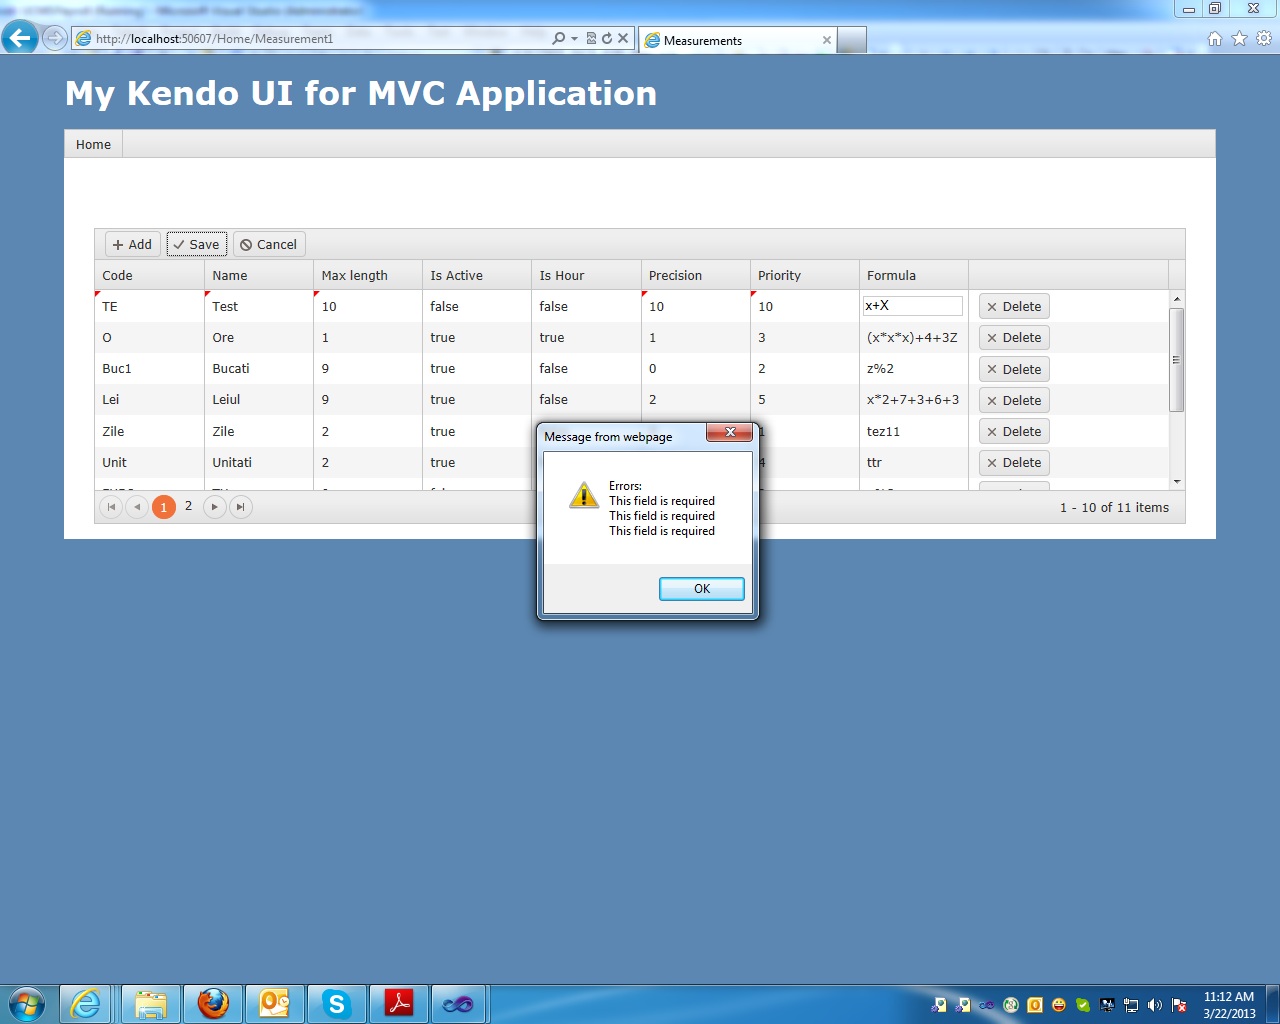The width and height of the screenshot is (1280, 1024).
Task: Click the volume speaker tray icon
Action: 1155,1005
